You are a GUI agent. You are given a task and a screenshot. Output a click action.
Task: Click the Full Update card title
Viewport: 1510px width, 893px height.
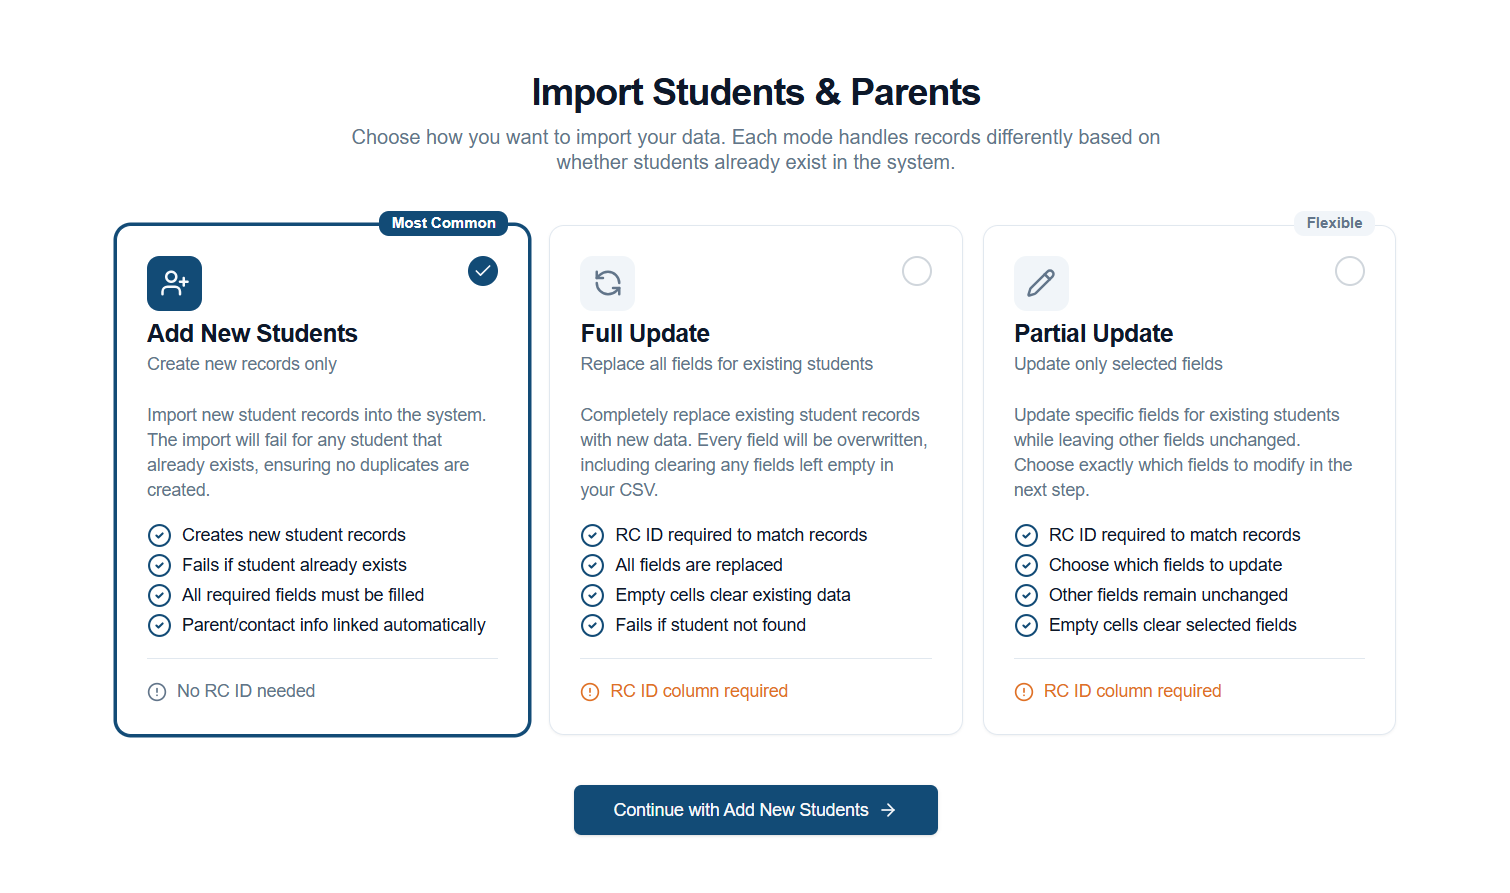click(x=645, y=333)
